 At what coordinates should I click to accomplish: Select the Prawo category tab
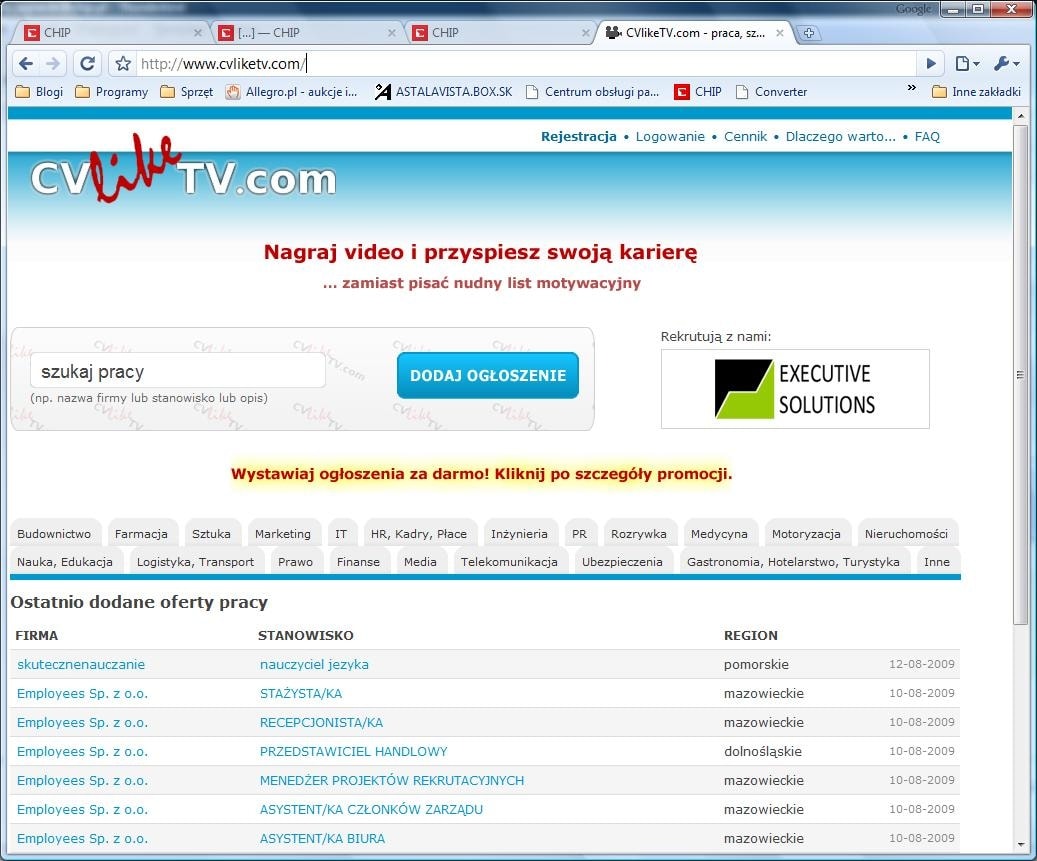click(295, 561)
